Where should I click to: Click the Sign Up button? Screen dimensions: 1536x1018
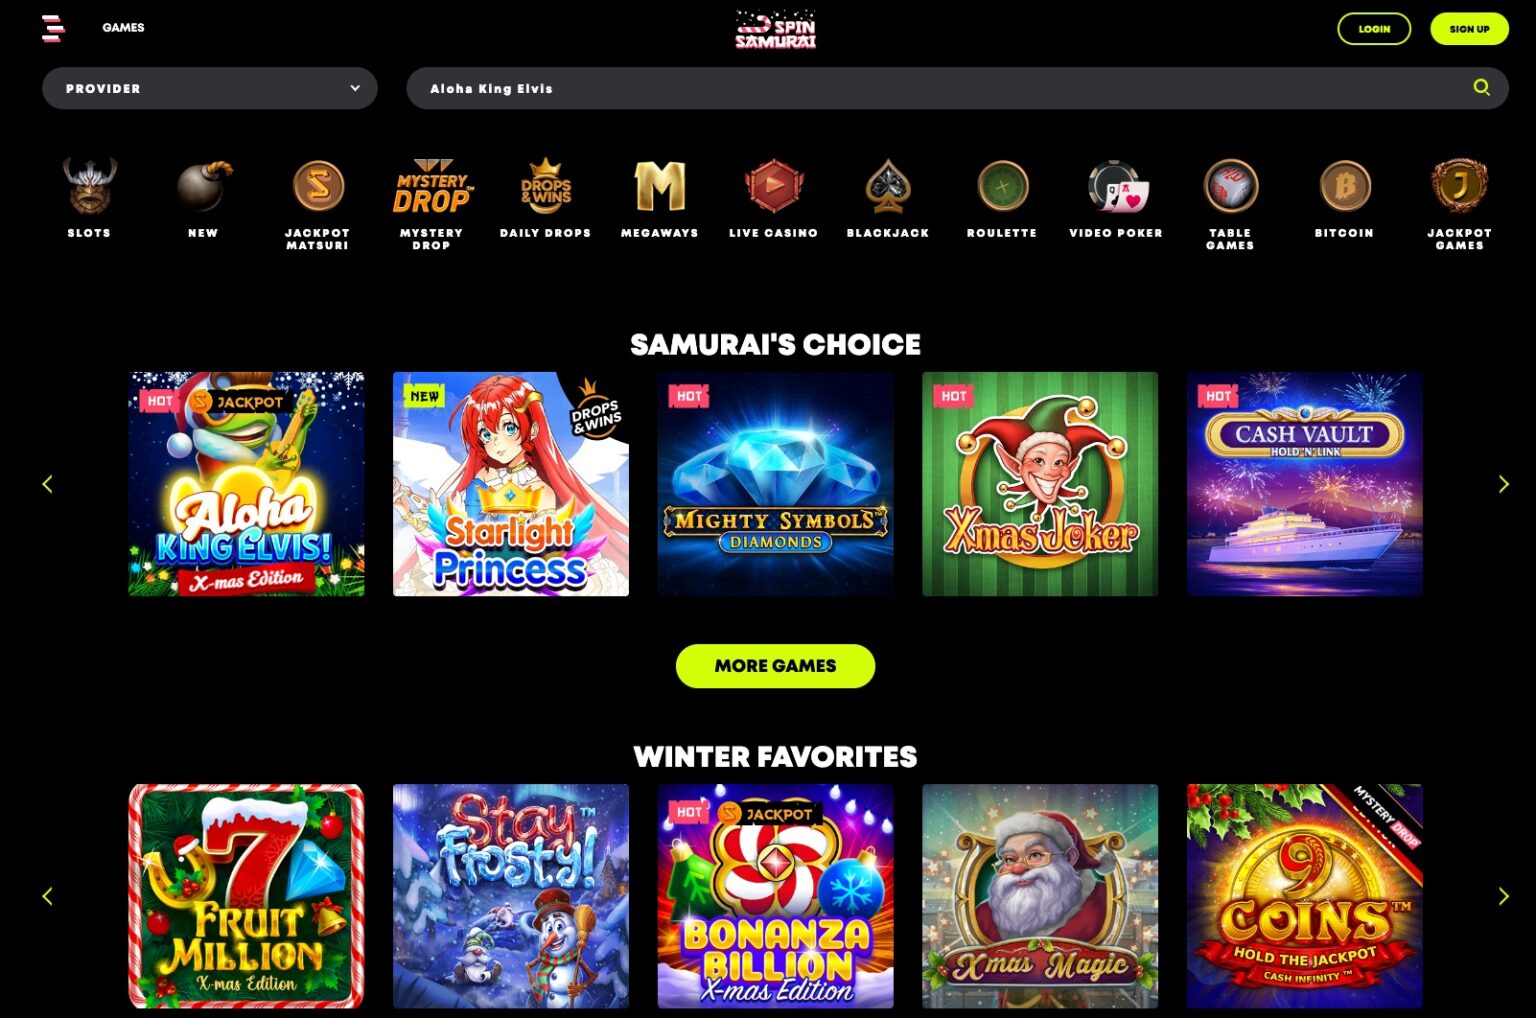[x=1469, y=29]
